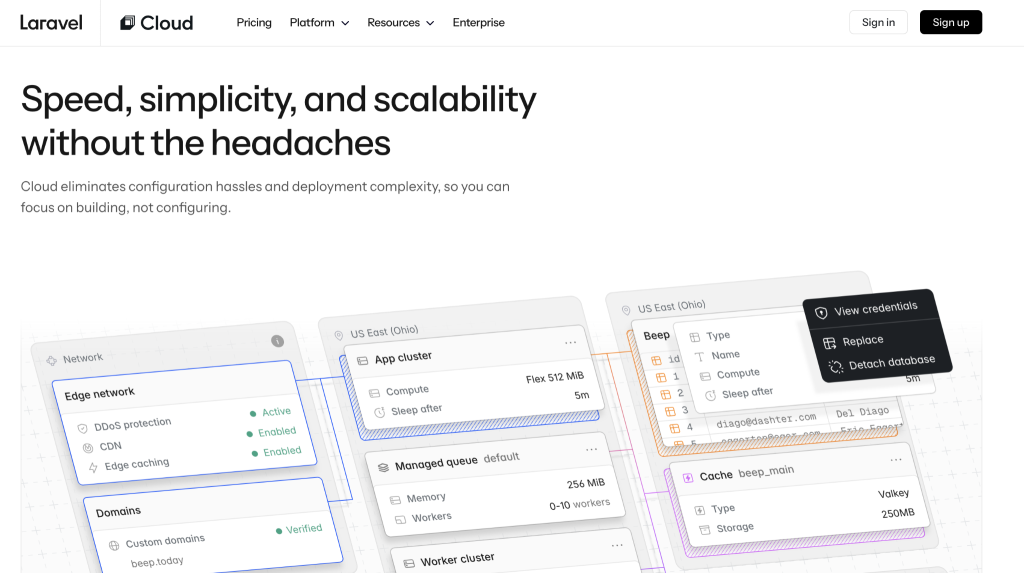Click the 0-10 workers value

click(x=579, y=504)
